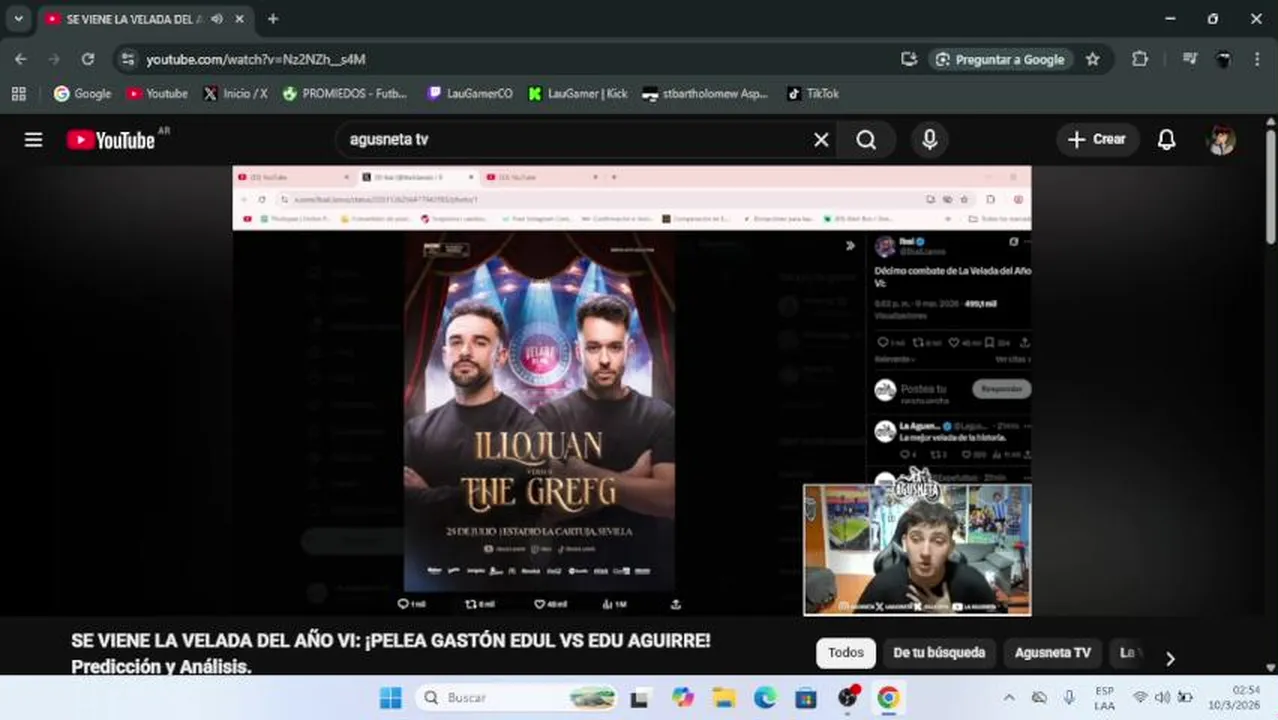Go to YouTube home via the logo

pyautogui.click(x=111, y=140)
